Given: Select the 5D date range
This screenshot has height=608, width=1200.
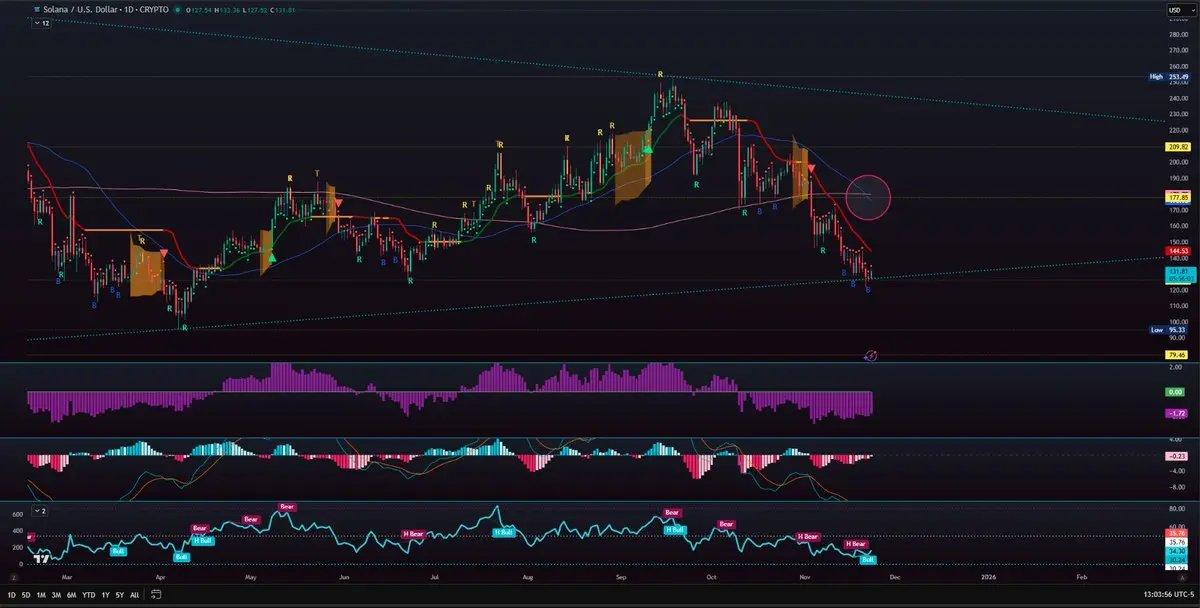Looking at the screenshot, I should coord(27,594).
